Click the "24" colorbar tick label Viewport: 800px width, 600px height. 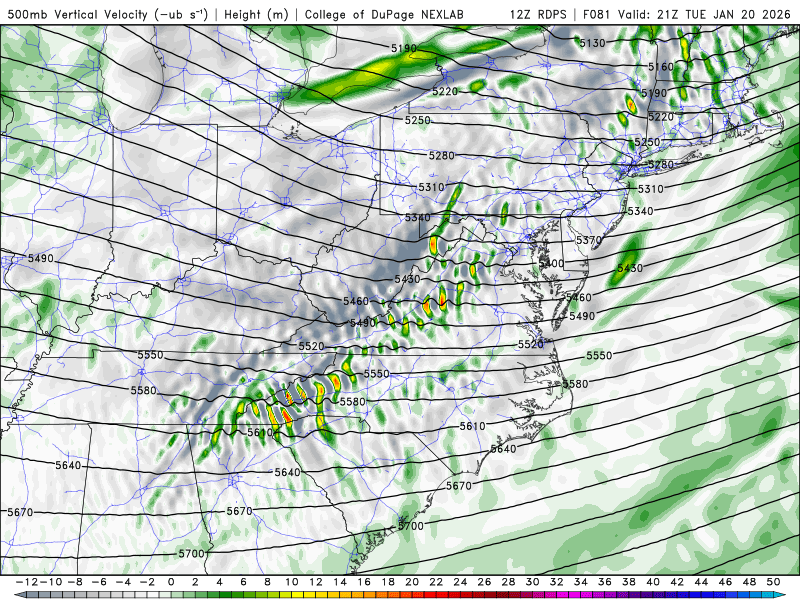460,582
